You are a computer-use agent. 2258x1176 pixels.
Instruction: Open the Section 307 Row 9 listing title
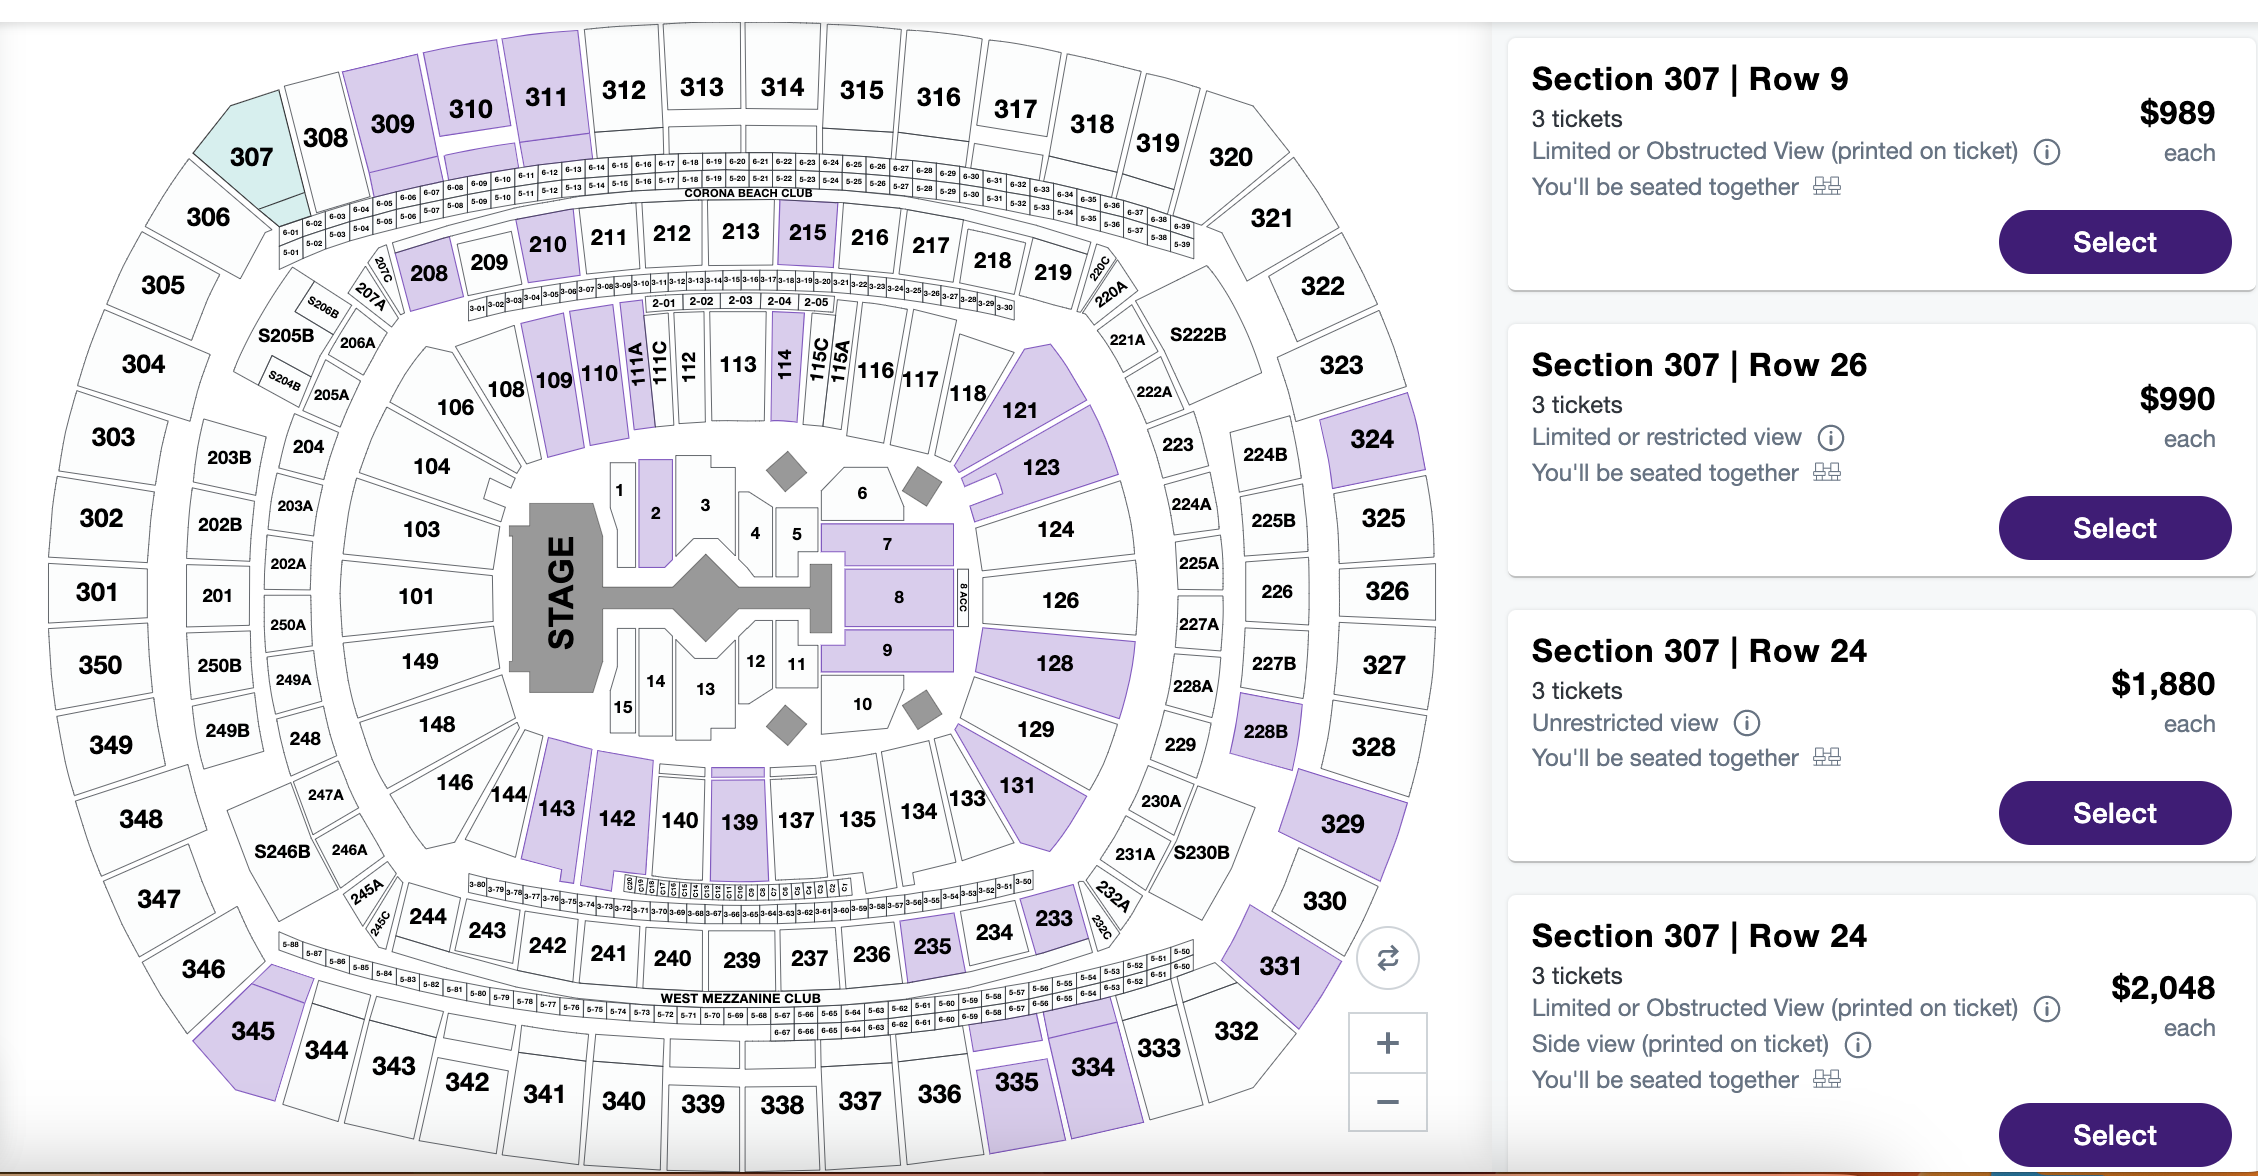1689,79
